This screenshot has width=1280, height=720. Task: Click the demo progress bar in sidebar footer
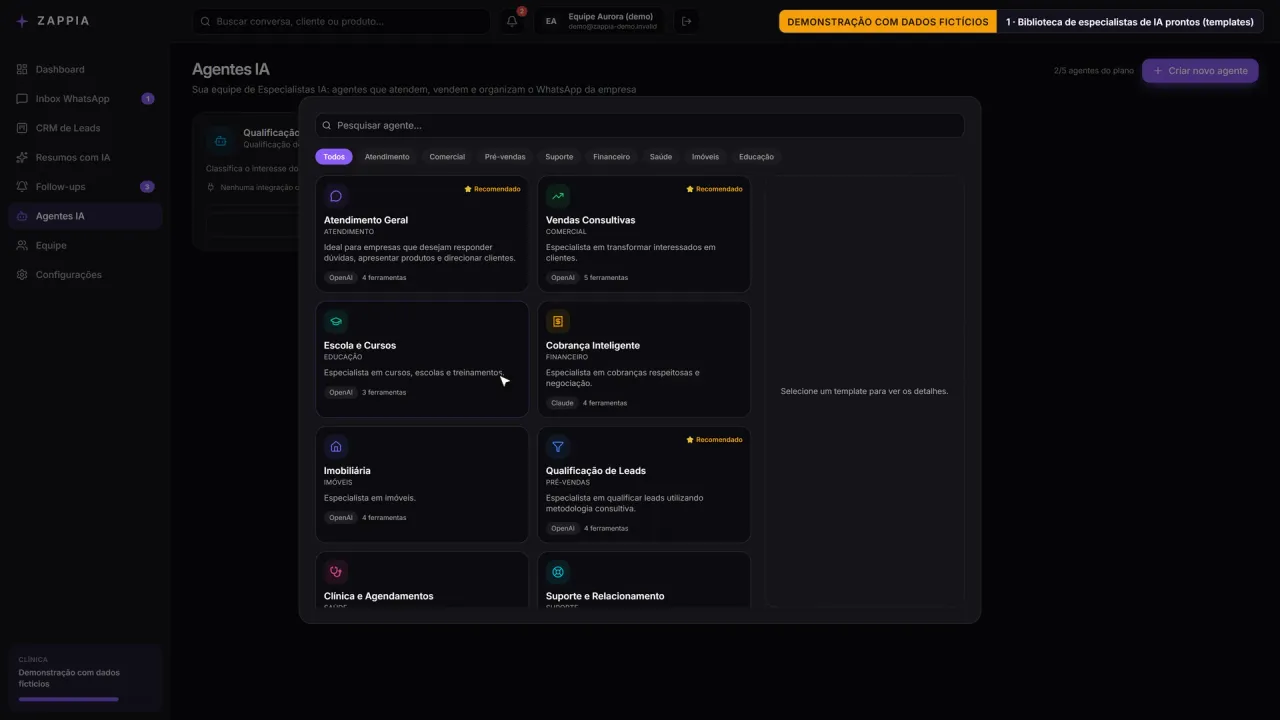[x=68, y=699]
